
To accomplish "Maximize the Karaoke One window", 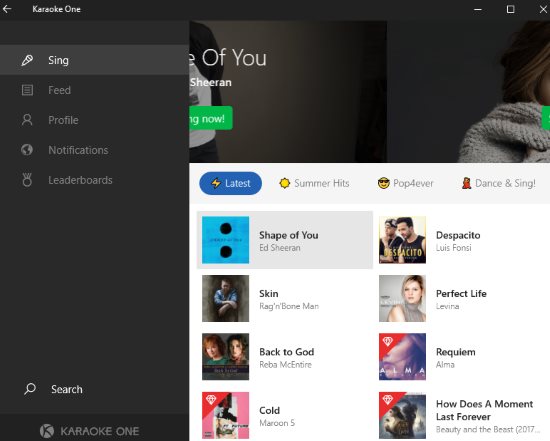I will coord(510,9).
